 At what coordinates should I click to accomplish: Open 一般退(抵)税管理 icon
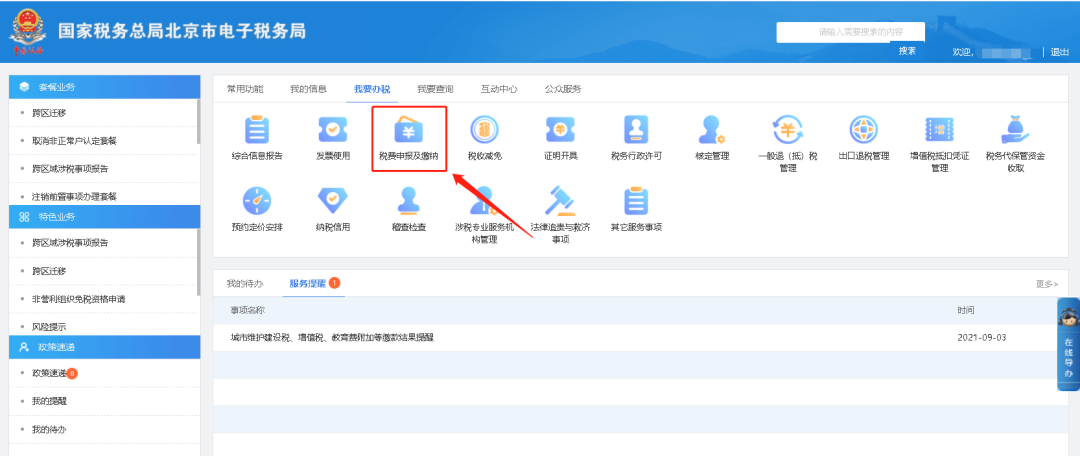tap(787, 129)
